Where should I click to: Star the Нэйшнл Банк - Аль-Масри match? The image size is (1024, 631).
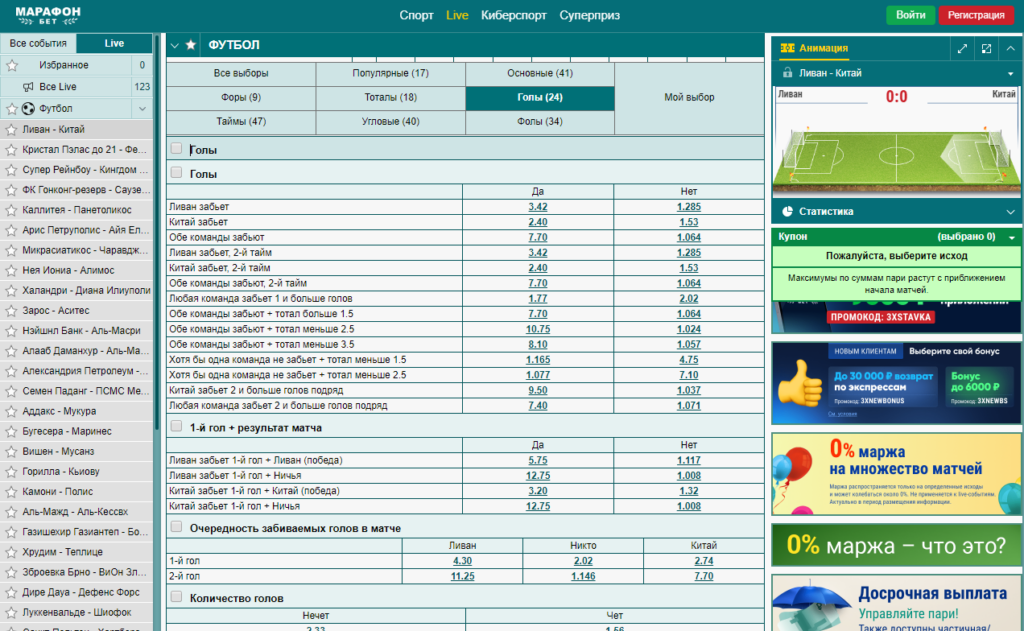pos(10,331)
